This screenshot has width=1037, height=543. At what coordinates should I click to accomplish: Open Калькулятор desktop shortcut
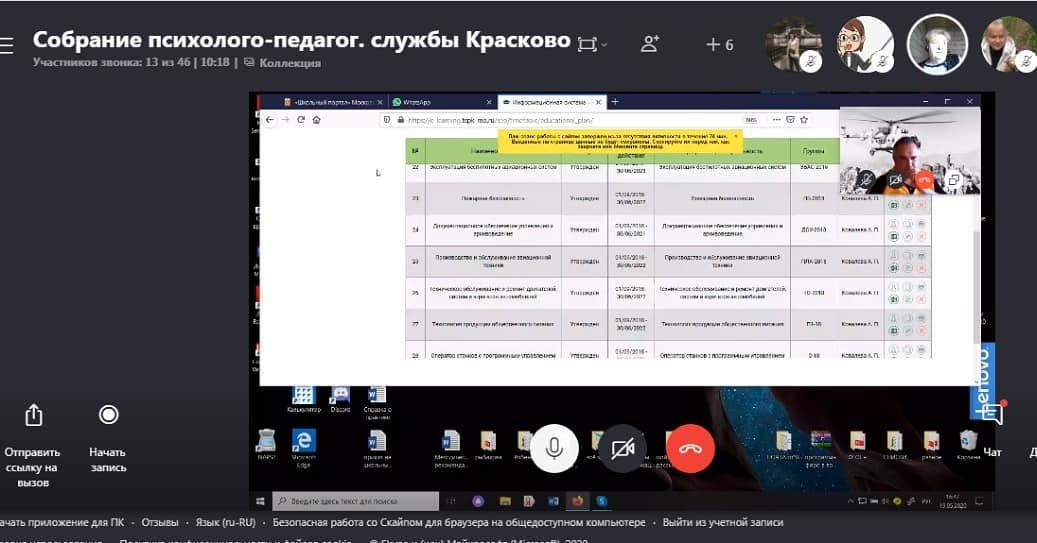tap(304, 399)
